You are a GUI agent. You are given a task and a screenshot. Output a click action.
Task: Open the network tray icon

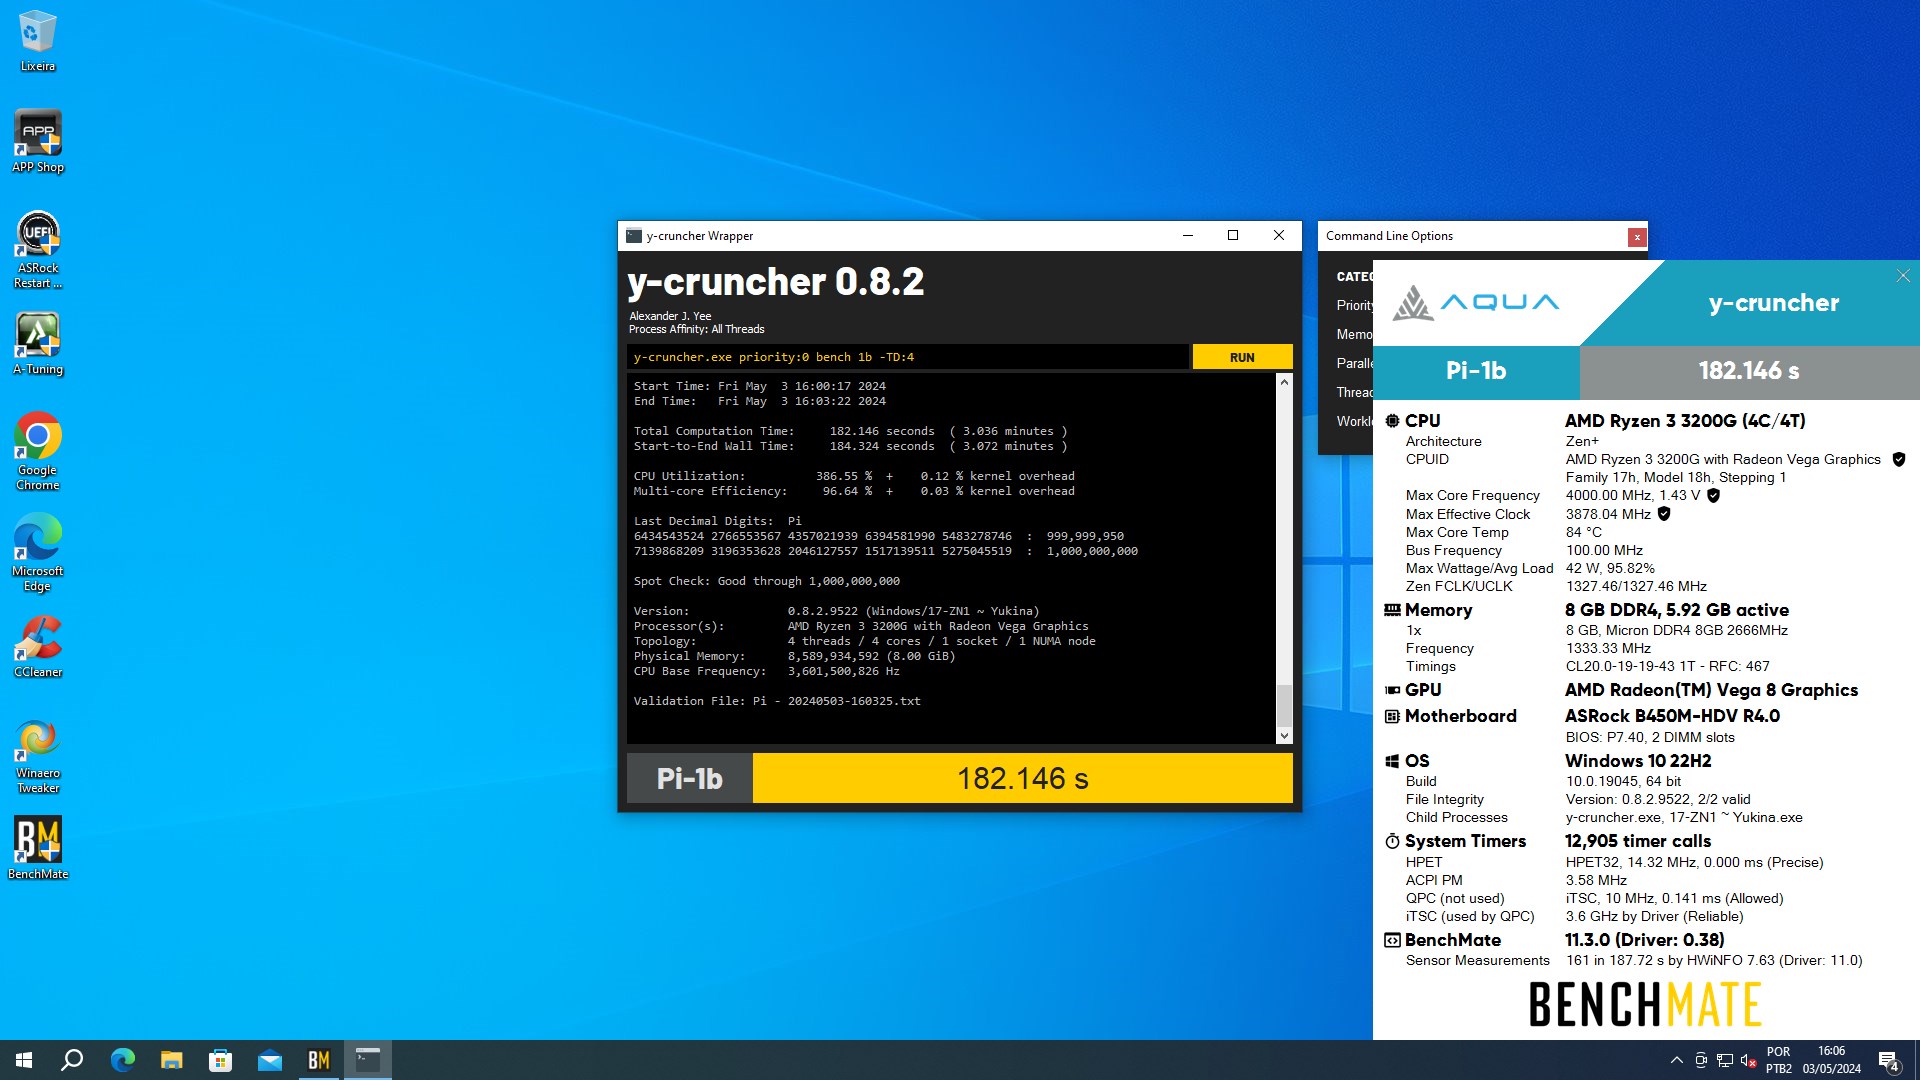pos(1725,1060)
